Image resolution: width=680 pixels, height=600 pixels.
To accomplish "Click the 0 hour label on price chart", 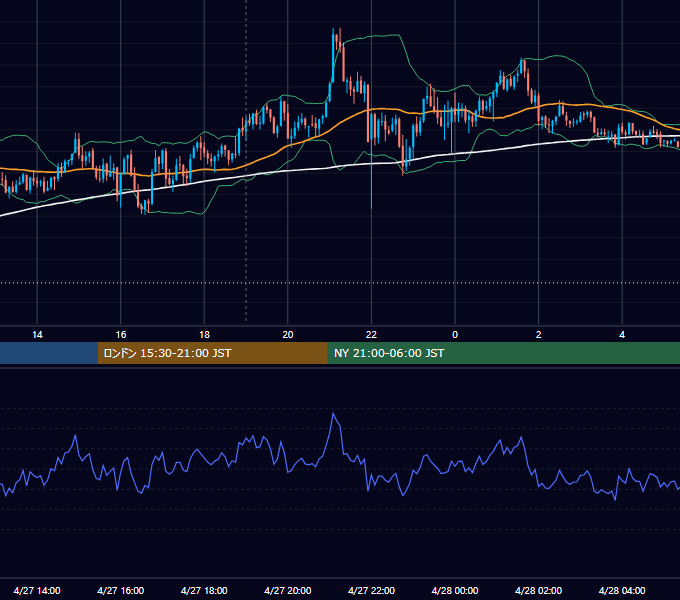I will pyautogui.click(x=455, y=335).
